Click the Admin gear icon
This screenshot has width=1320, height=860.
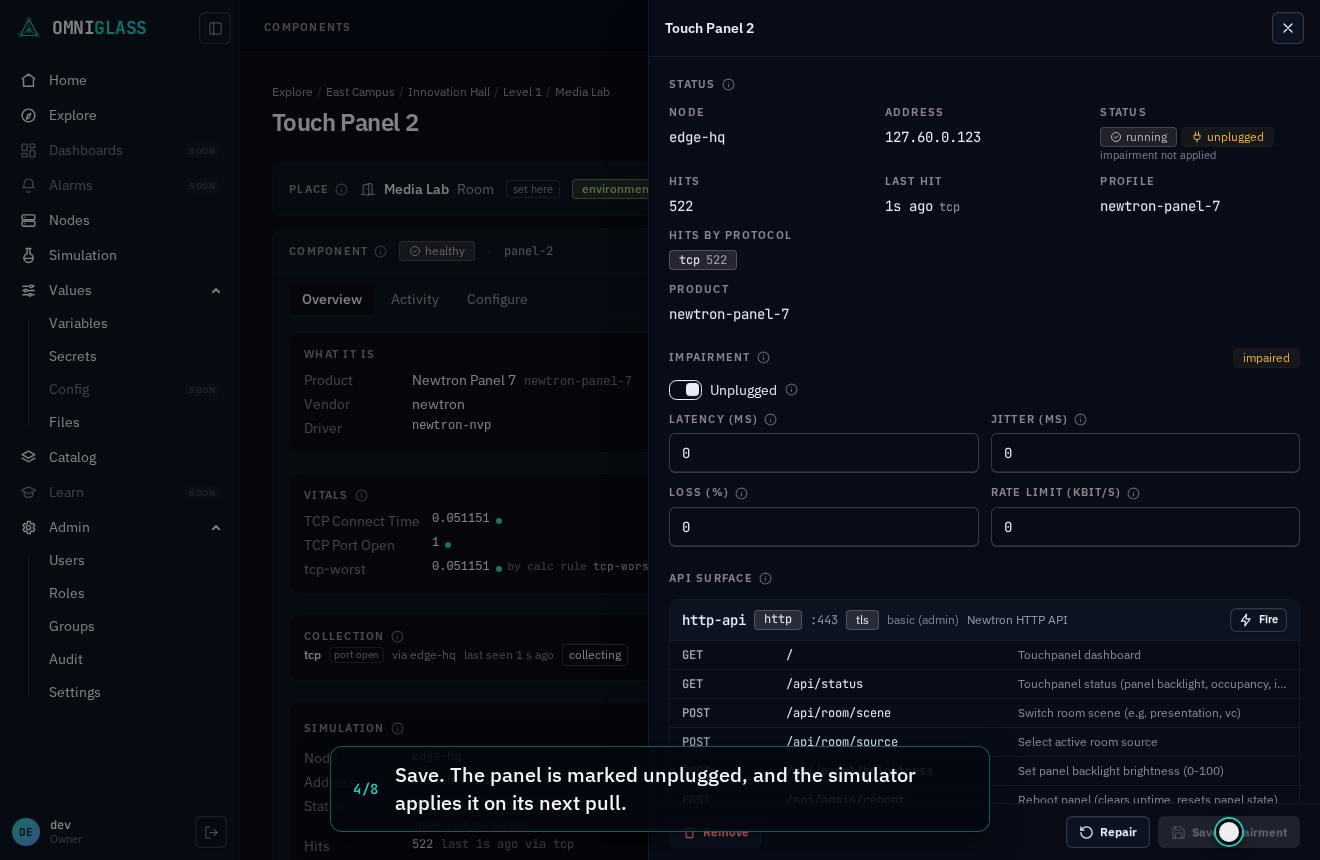pyautogui.click(x=29, y=527)
